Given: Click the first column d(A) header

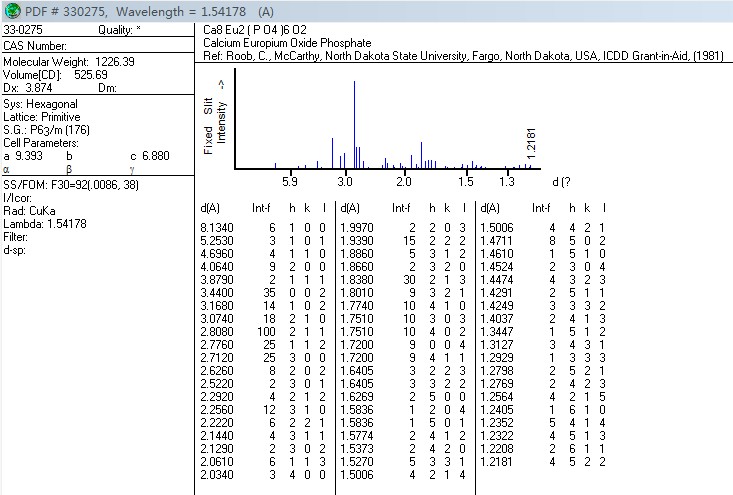Looking at the screenshot, I should pyautogui.click(x=210, y=208).
